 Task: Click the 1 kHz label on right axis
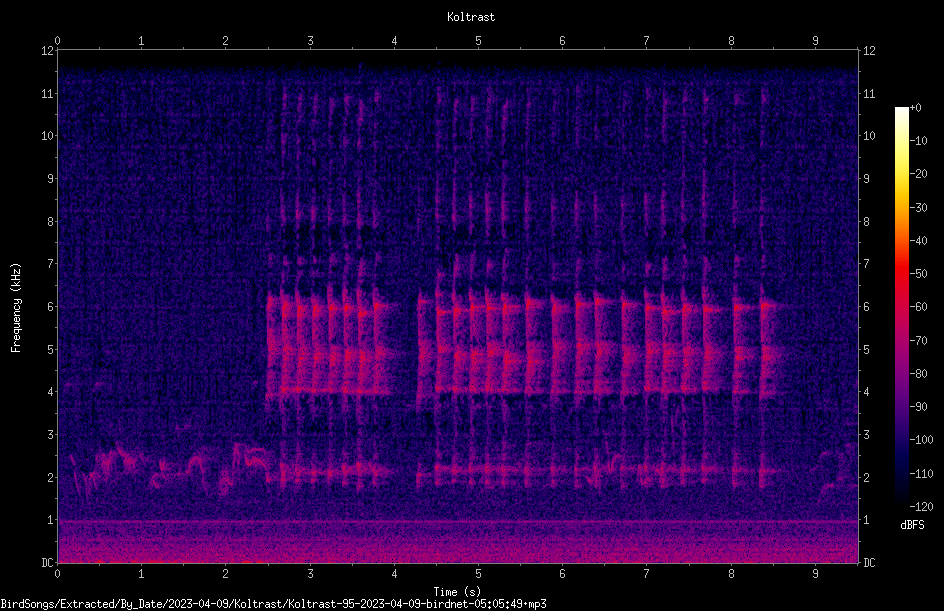point(866,520)
